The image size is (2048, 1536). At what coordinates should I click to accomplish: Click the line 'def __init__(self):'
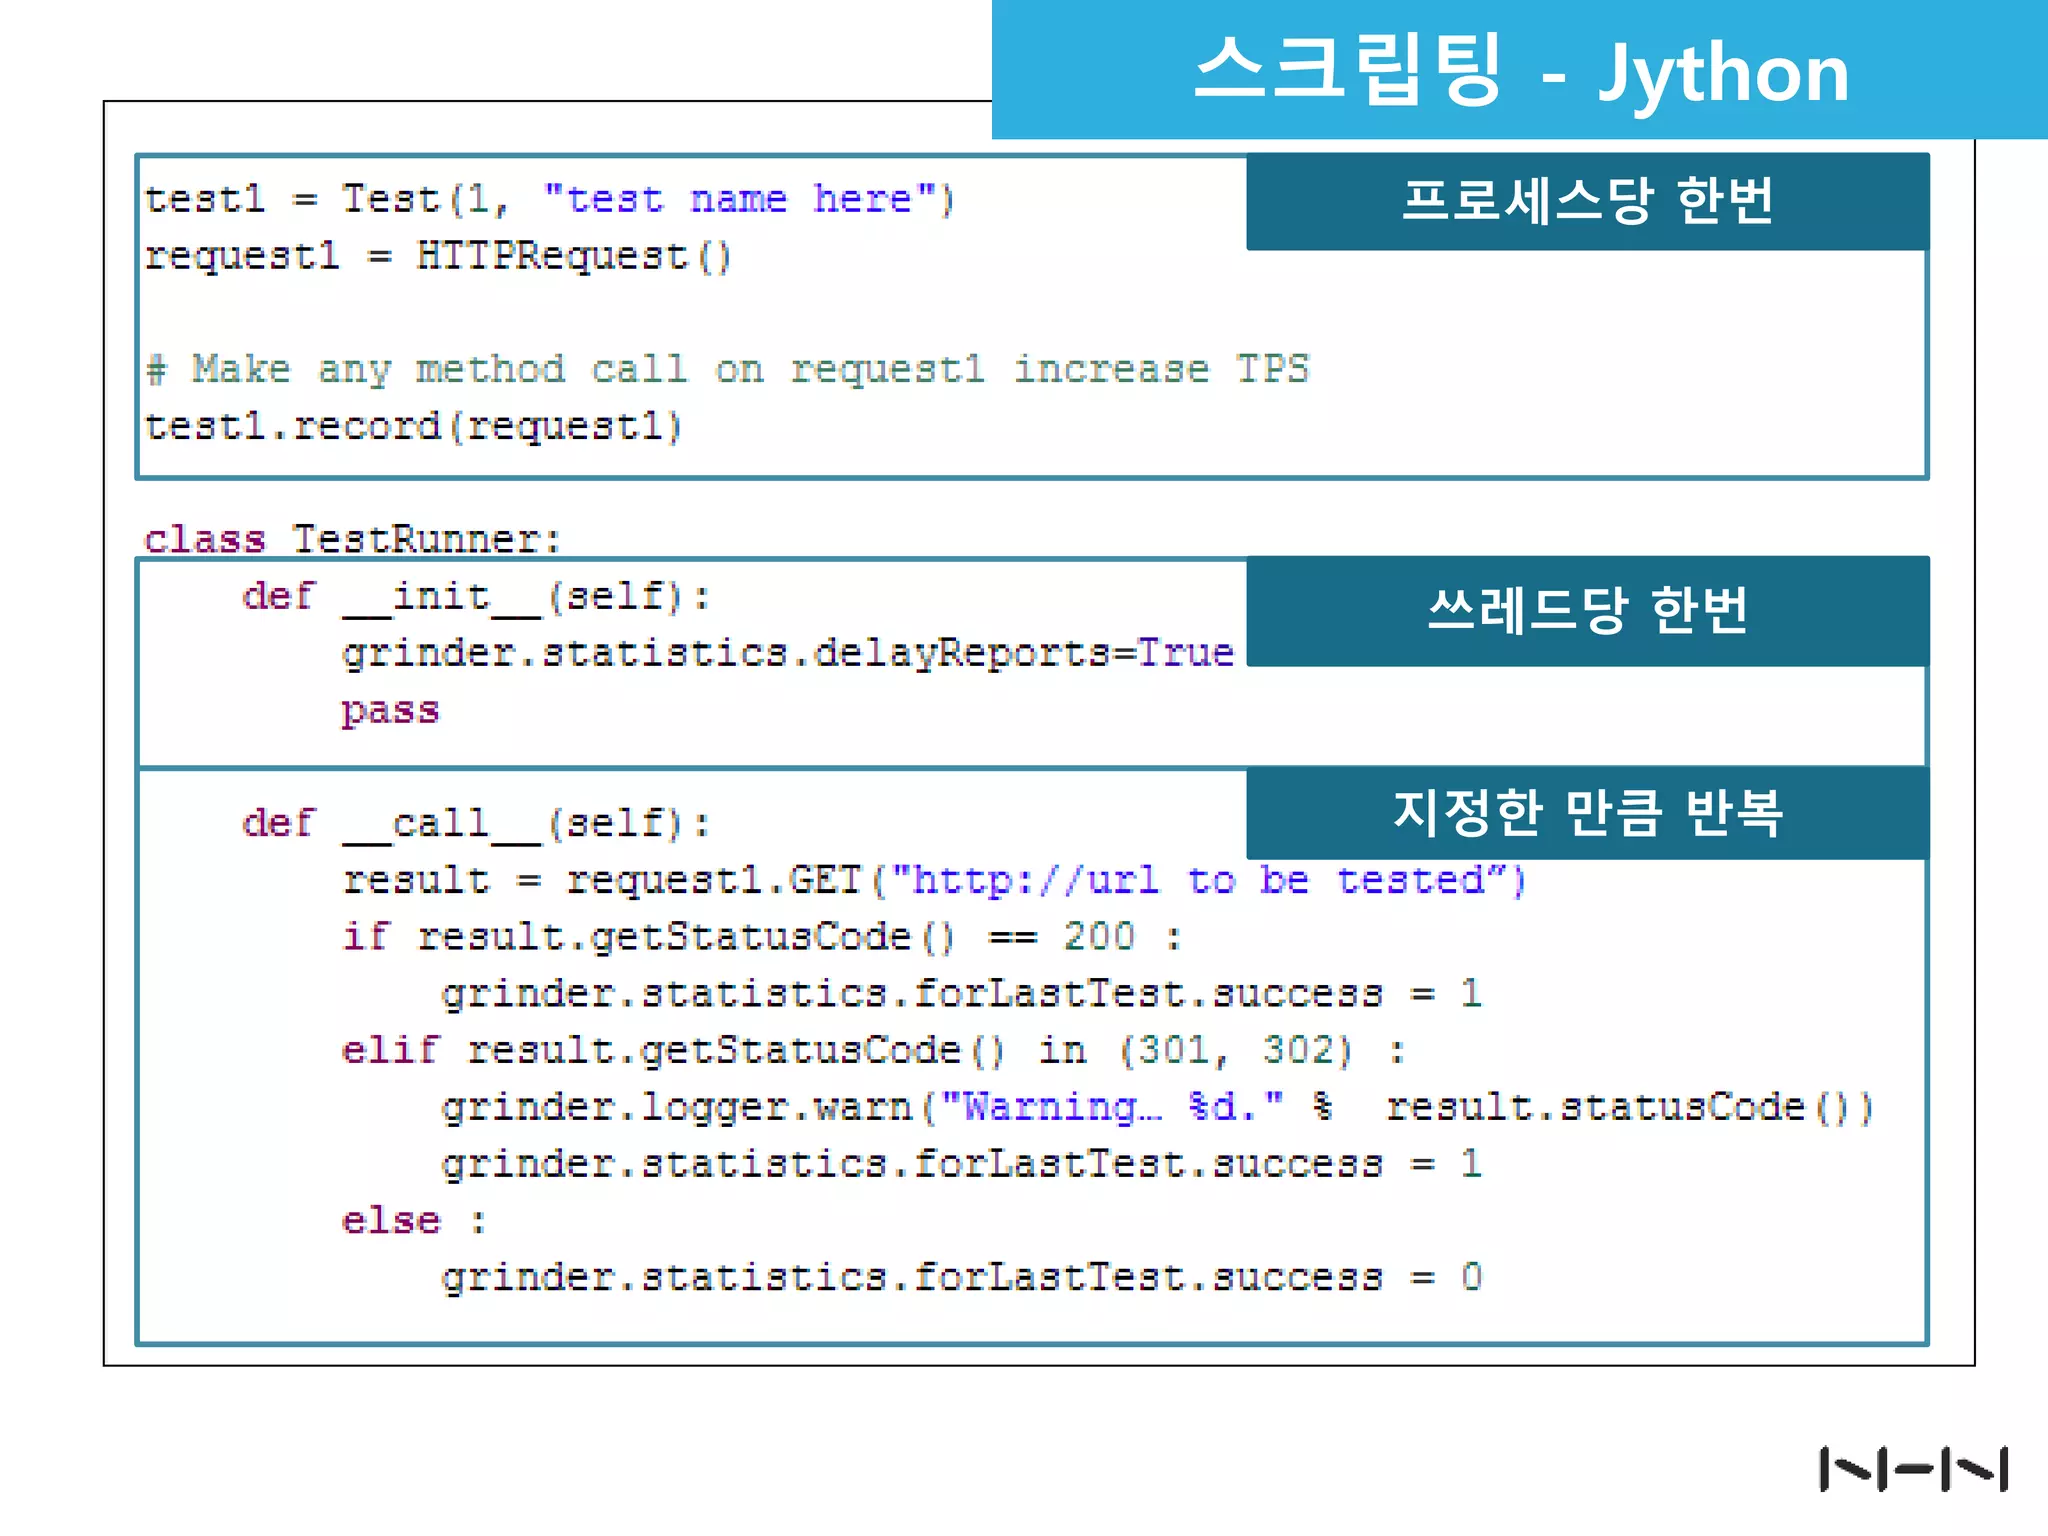coord(476,597)
